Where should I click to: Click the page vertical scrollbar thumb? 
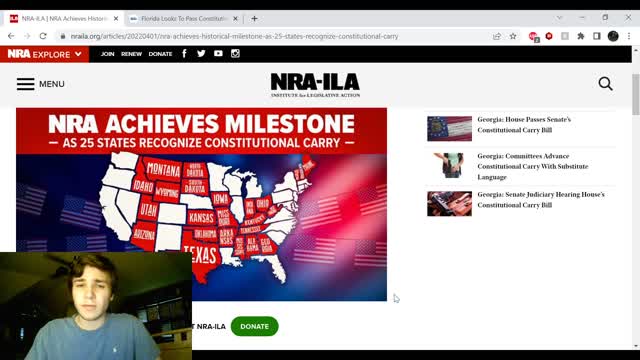pos(636,95)
